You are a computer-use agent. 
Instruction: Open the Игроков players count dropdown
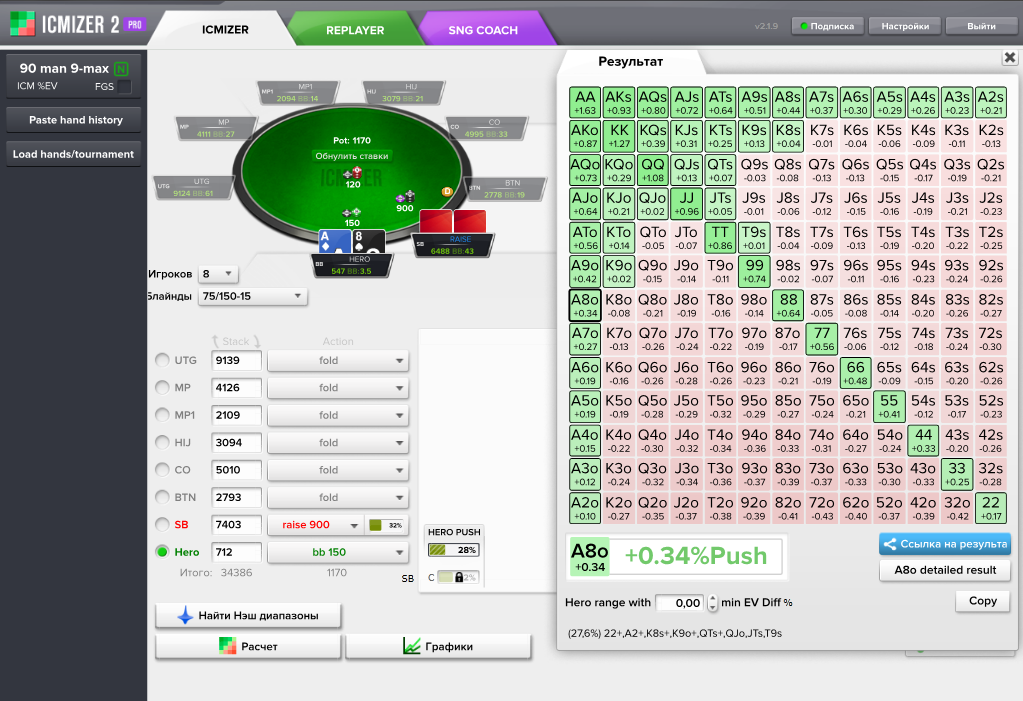pyautogui.click(x=218, y=274)
